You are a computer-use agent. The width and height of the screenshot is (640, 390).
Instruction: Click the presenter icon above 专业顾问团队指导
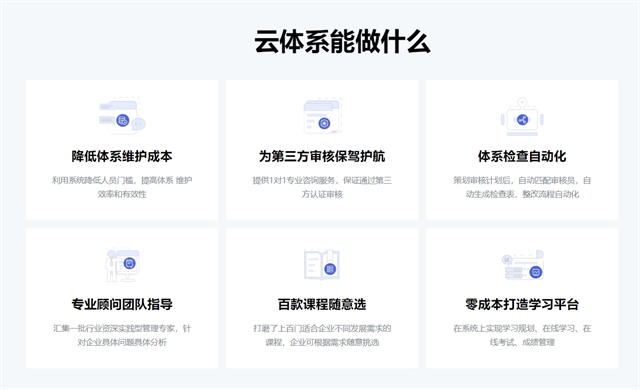point(122,265)
